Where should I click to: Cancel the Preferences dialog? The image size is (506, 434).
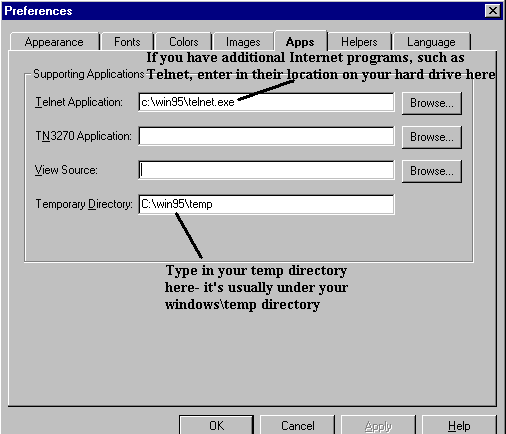297,425
